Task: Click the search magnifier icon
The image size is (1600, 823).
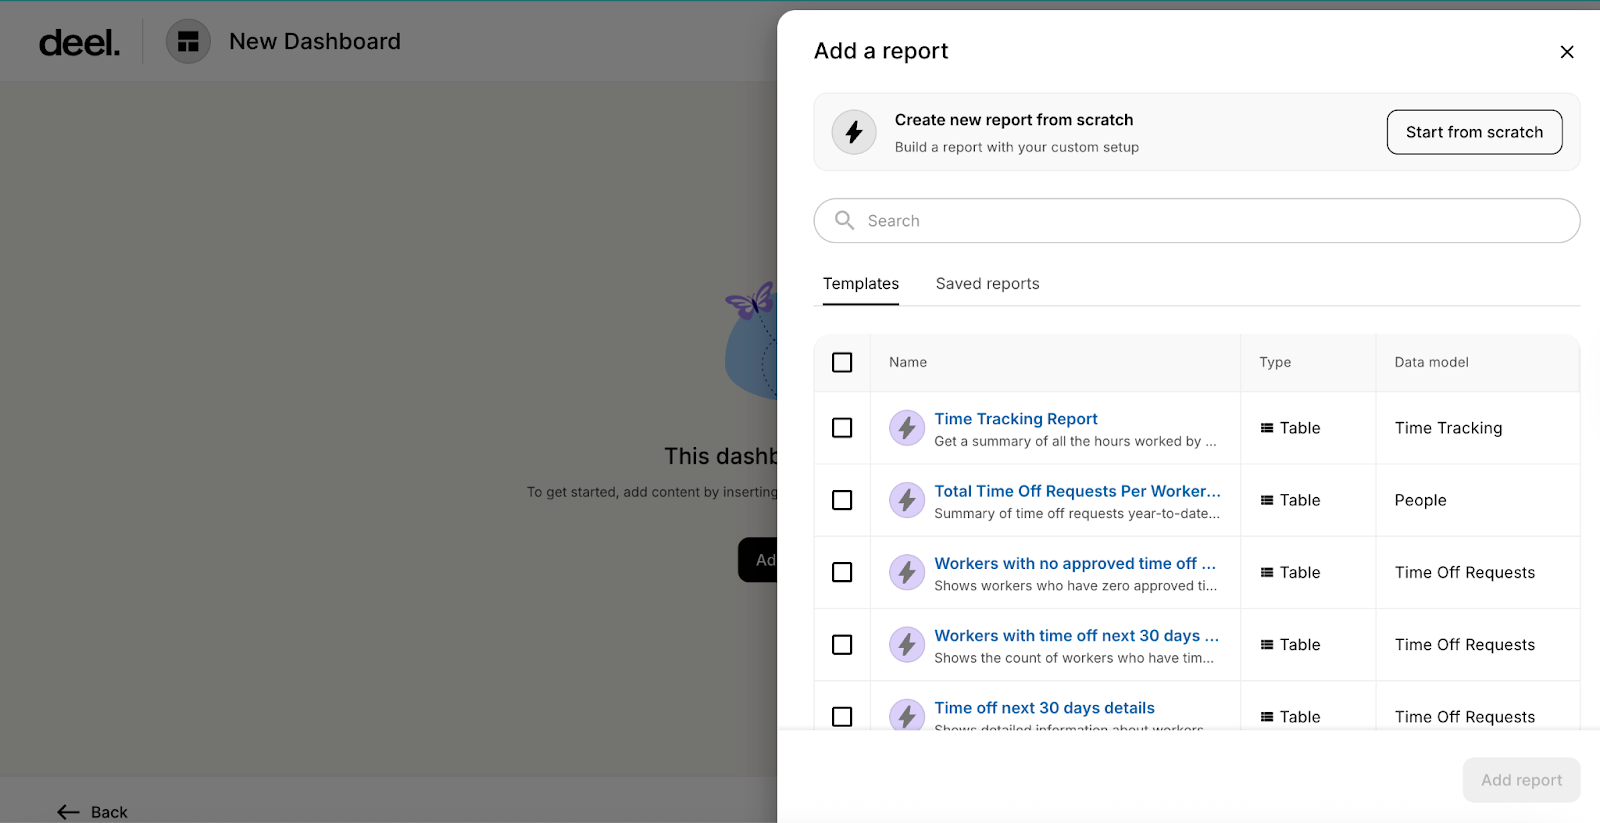Action: tap(845, 221)
